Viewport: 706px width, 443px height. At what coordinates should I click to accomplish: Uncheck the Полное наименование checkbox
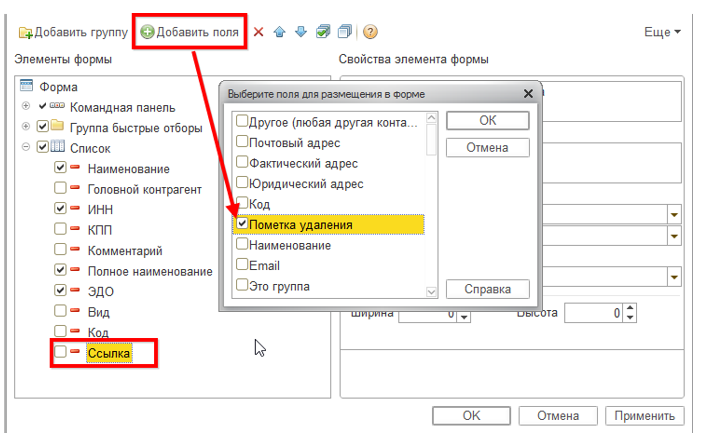[x=60, y=270]
